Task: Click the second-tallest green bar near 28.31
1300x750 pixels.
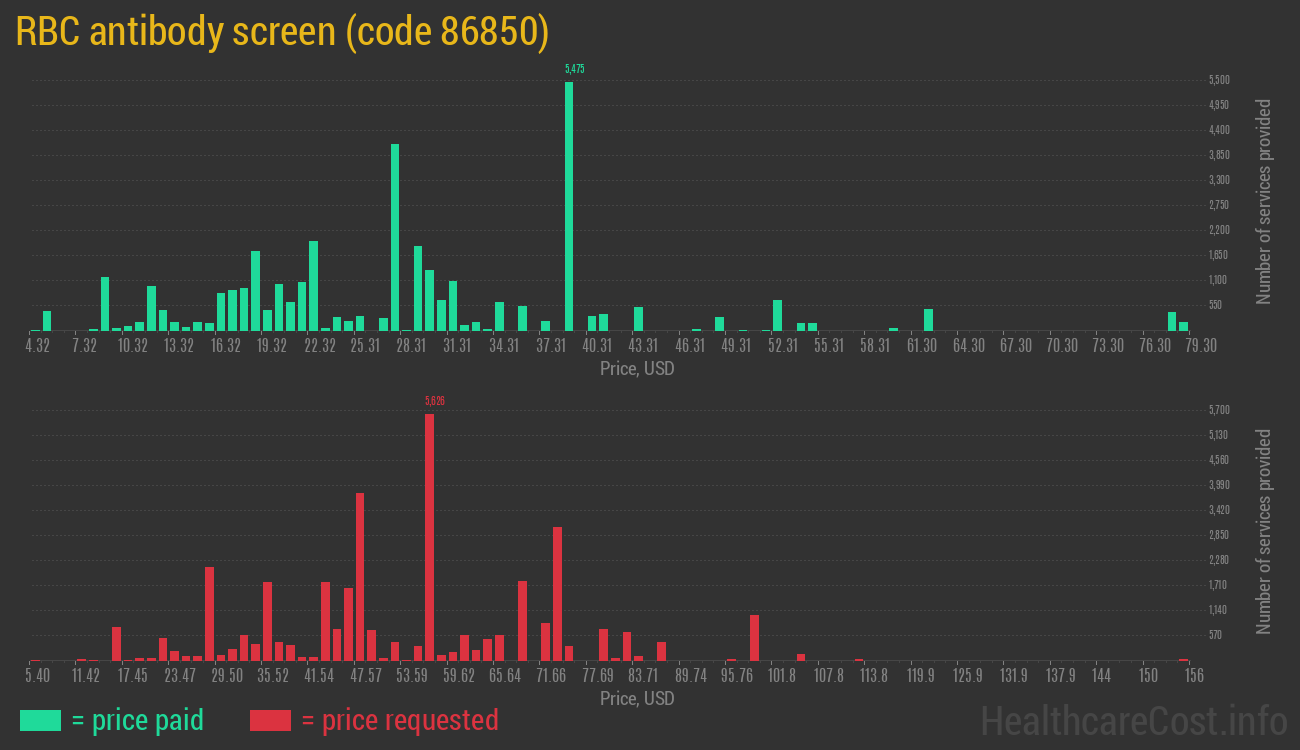Action: 395,237
